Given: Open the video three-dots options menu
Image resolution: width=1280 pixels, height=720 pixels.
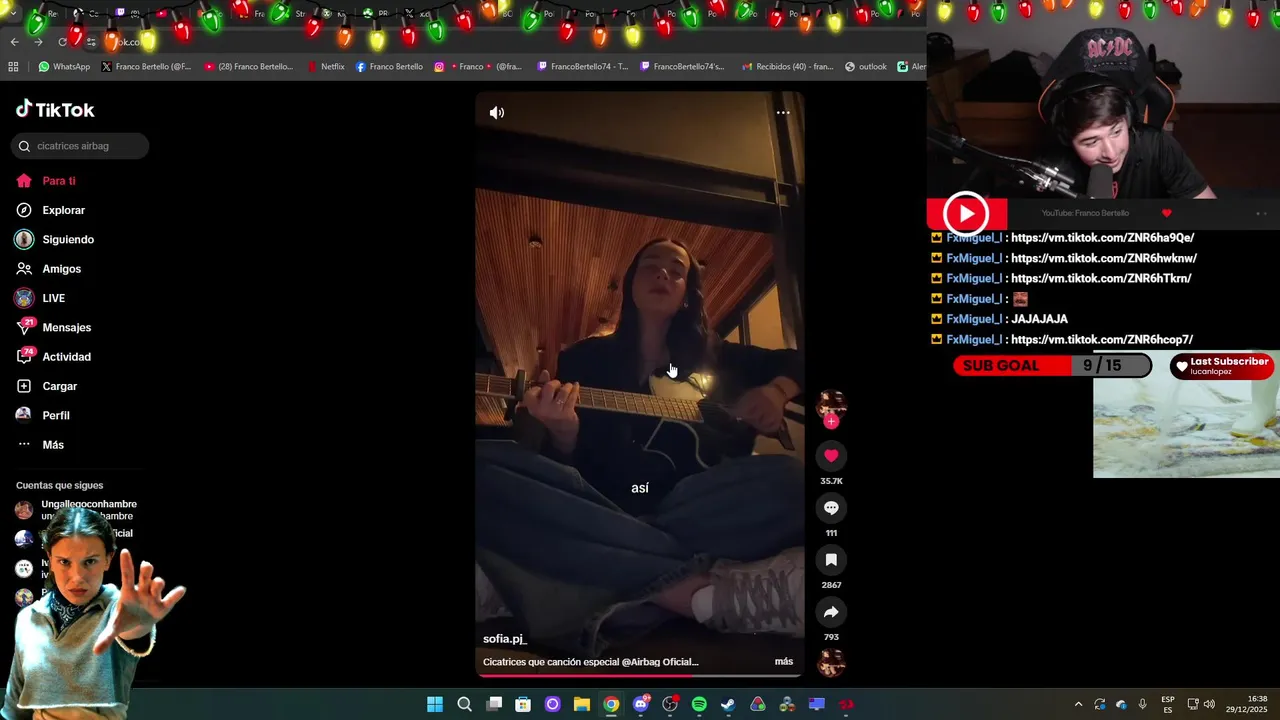Looking at the screenshot, I should coord(783,113).
